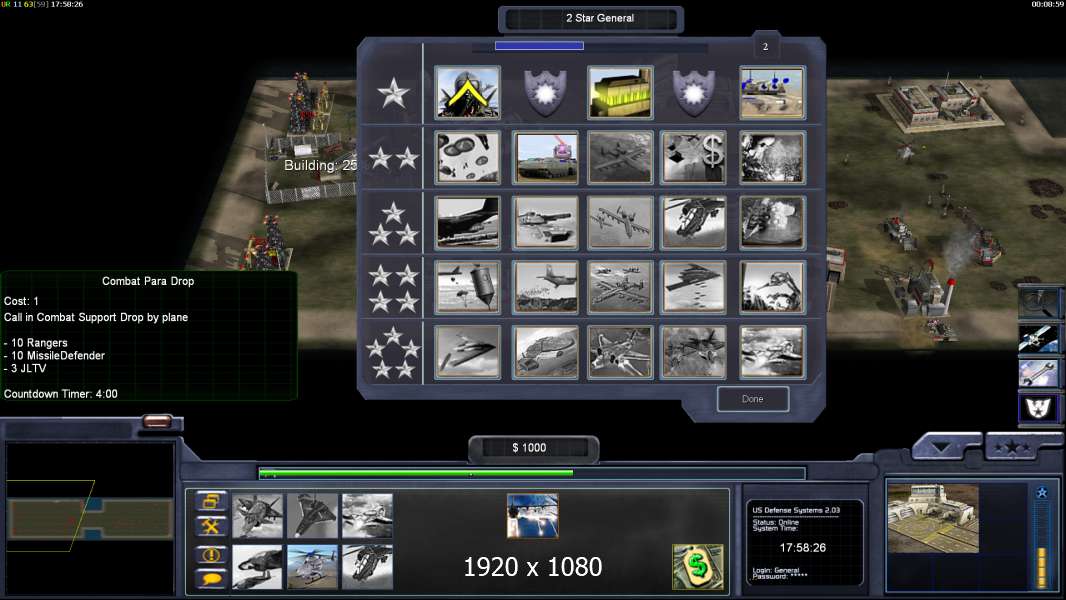This screenshot has width=1066, height=600.
Task: Build the delta-wing stealth jet in command bar
Action: click(x=312, y=516)
